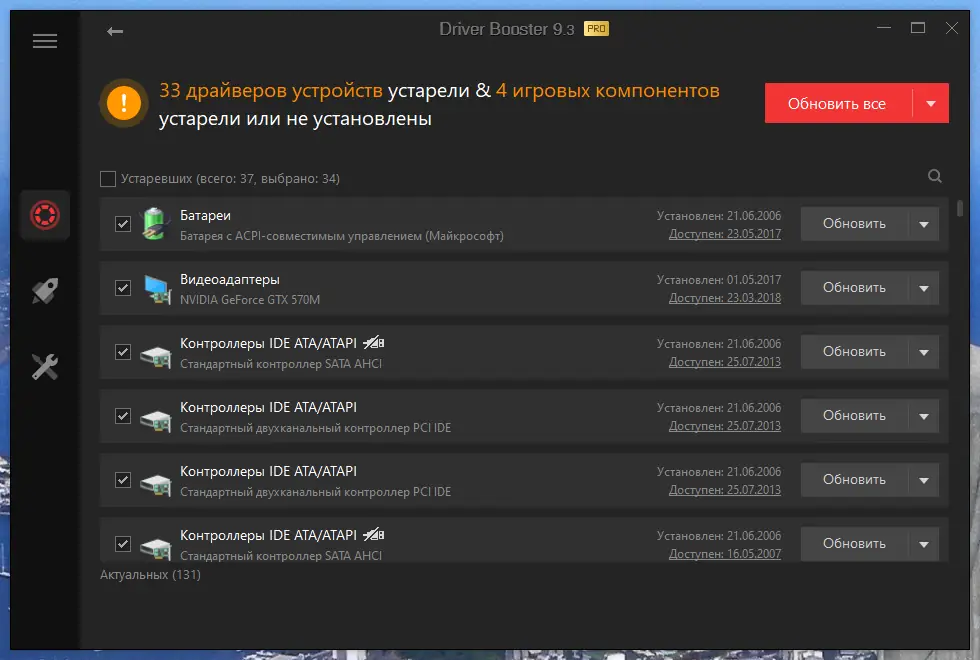Click the vertical scrollbar thumb of driver list
The width and height of the screenshot is (980, 660).
coord(959,208)
